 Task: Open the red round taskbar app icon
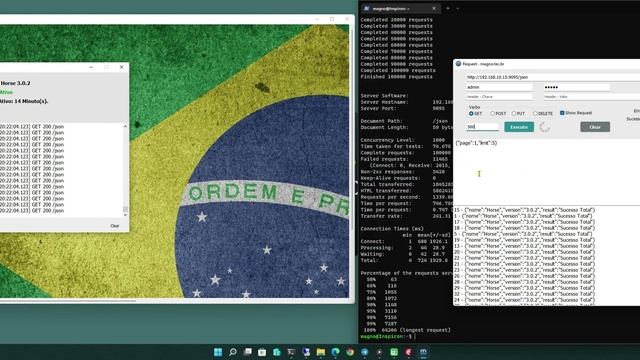point(409,352)
